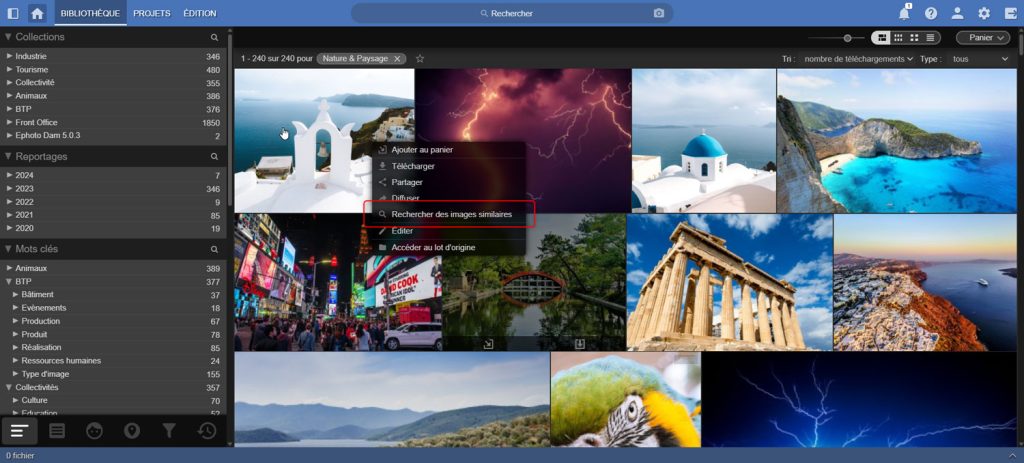This screenshot has height=463, width=1024.
Task: Search within Collections using magnifier icon
Action: (214, 37)
